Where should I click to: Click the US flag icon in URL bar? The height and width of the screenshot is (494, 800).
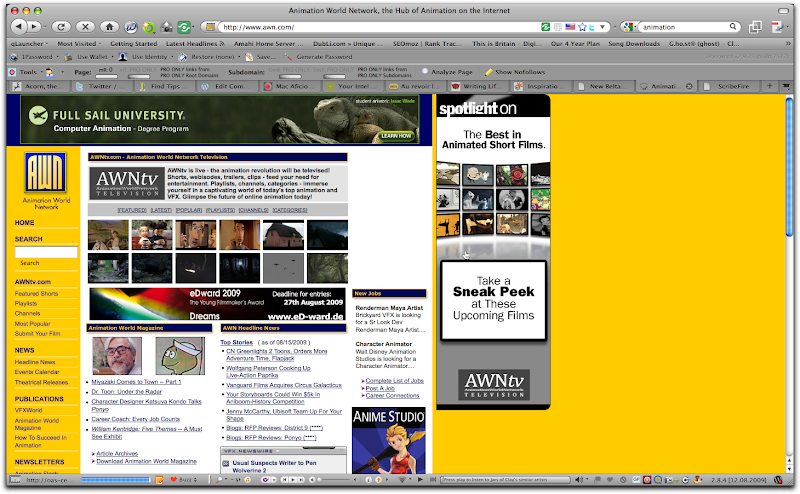pos(570,27)
